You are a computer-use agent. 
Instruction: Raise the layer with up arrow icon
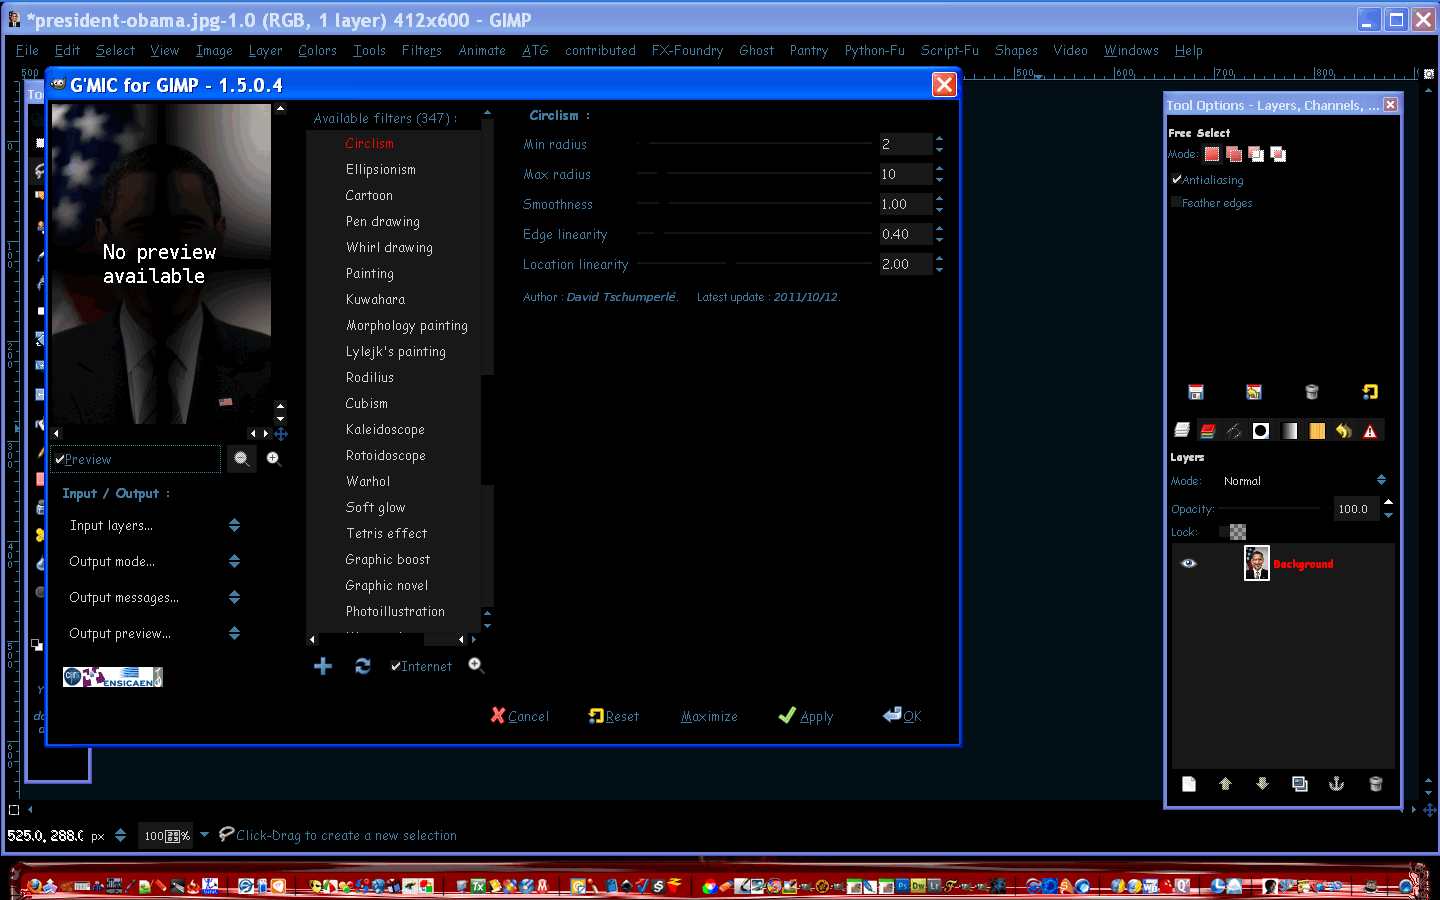1225,784
